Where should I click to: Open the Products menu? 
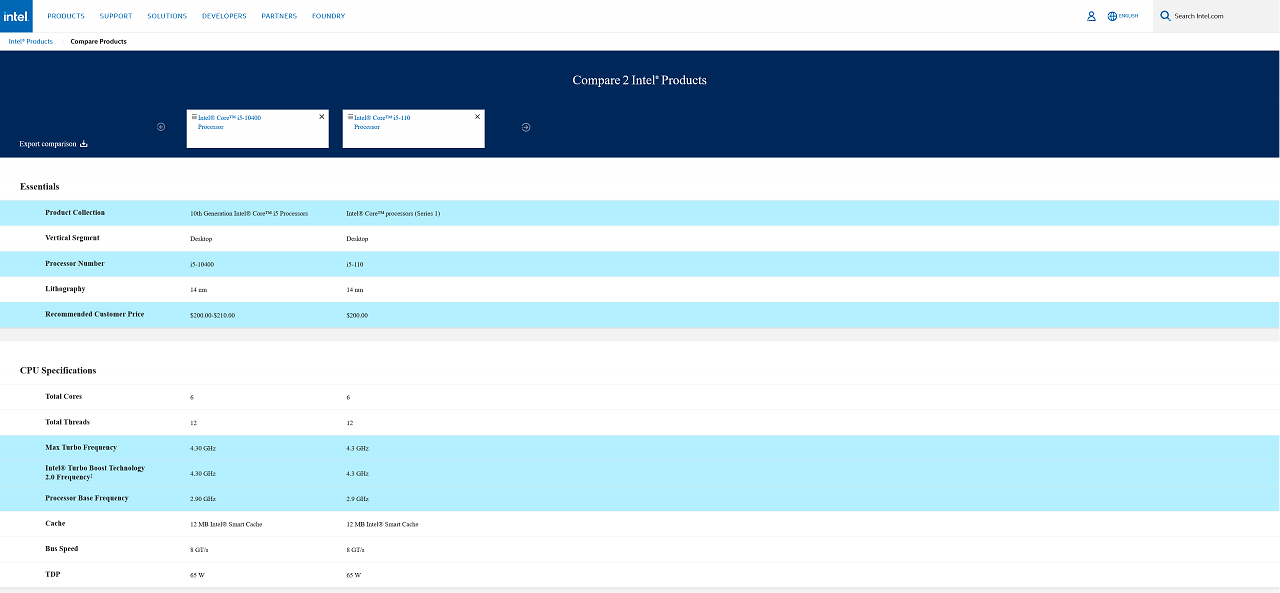(x=66, y=16)
